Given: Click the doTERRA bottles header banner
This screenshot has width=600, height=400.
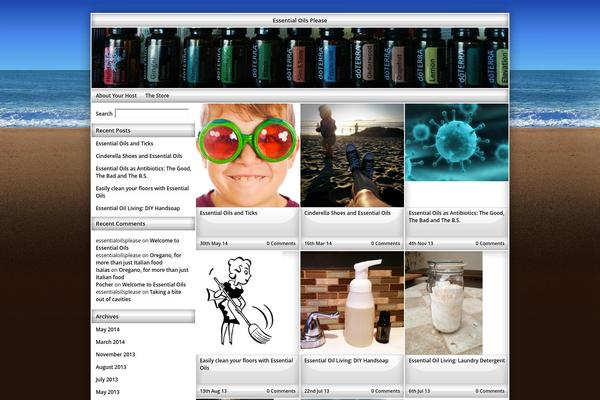Looking at the screenshot, I should point(300,58).
